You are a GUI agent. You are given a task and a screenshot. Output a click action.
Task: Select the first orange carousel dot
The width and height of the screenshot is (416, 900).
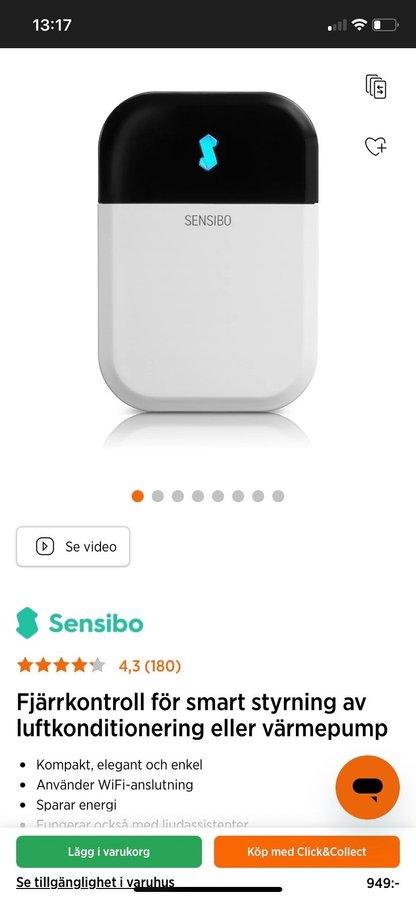pos(138,496)
